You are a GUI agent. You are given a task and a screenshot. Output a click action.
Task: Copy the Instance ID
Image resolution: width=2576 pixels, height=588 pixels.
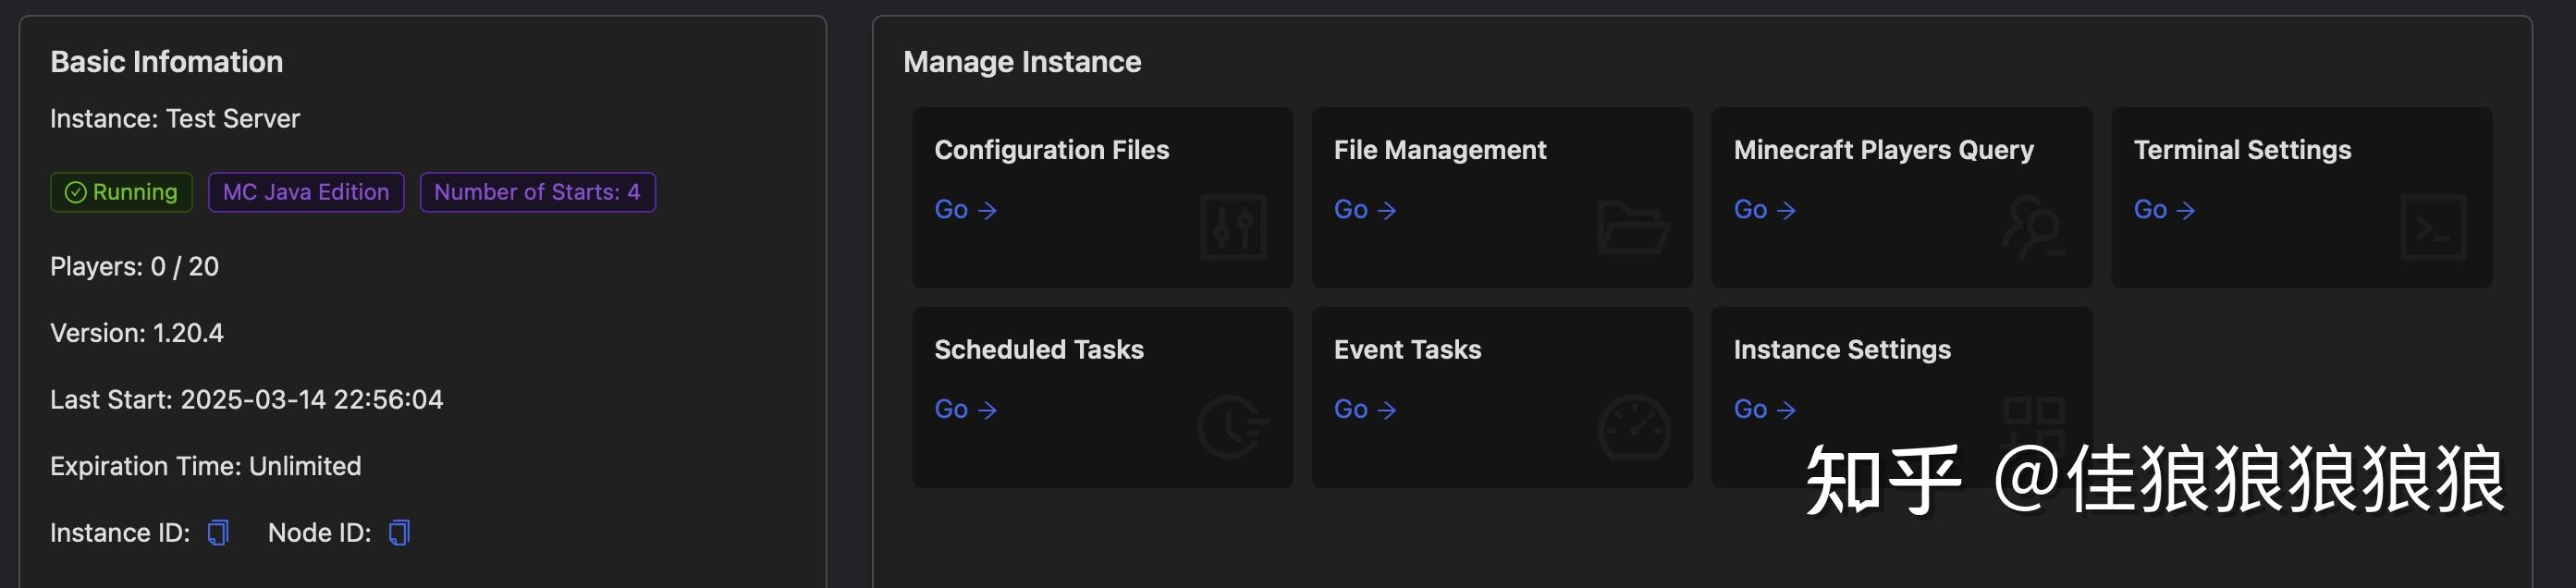[x=218, y=533]
